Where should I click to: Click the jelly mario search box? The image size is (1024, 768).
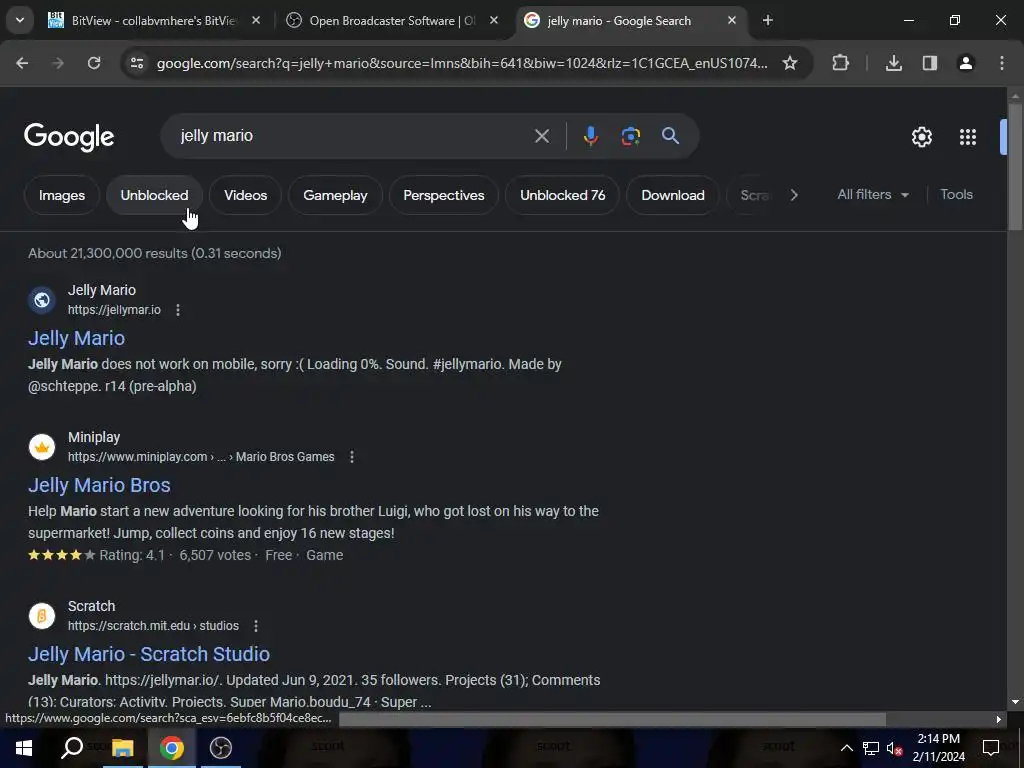349,136
